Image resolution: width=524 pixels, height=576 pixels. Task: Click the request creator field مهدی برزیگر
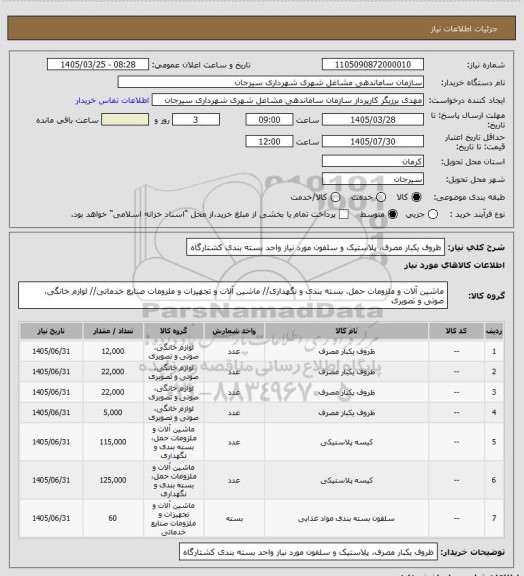coord(288,100)
